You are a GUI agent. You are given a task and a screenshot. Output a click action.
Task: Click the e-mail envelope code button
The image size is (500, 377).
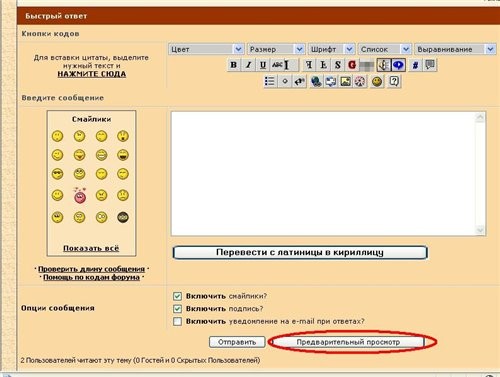(x=331, y=81)
